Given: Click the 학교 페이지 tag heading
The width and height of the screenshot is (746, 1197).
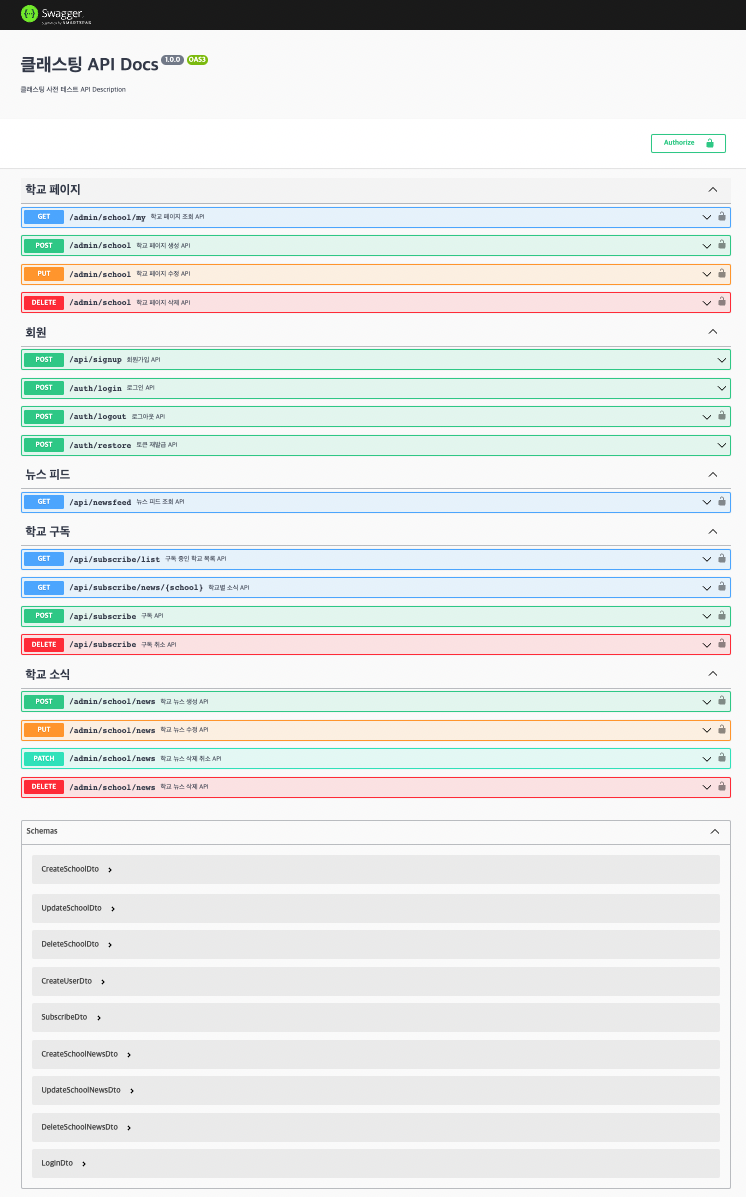Looking at the screenshot, I should [53, 189].
